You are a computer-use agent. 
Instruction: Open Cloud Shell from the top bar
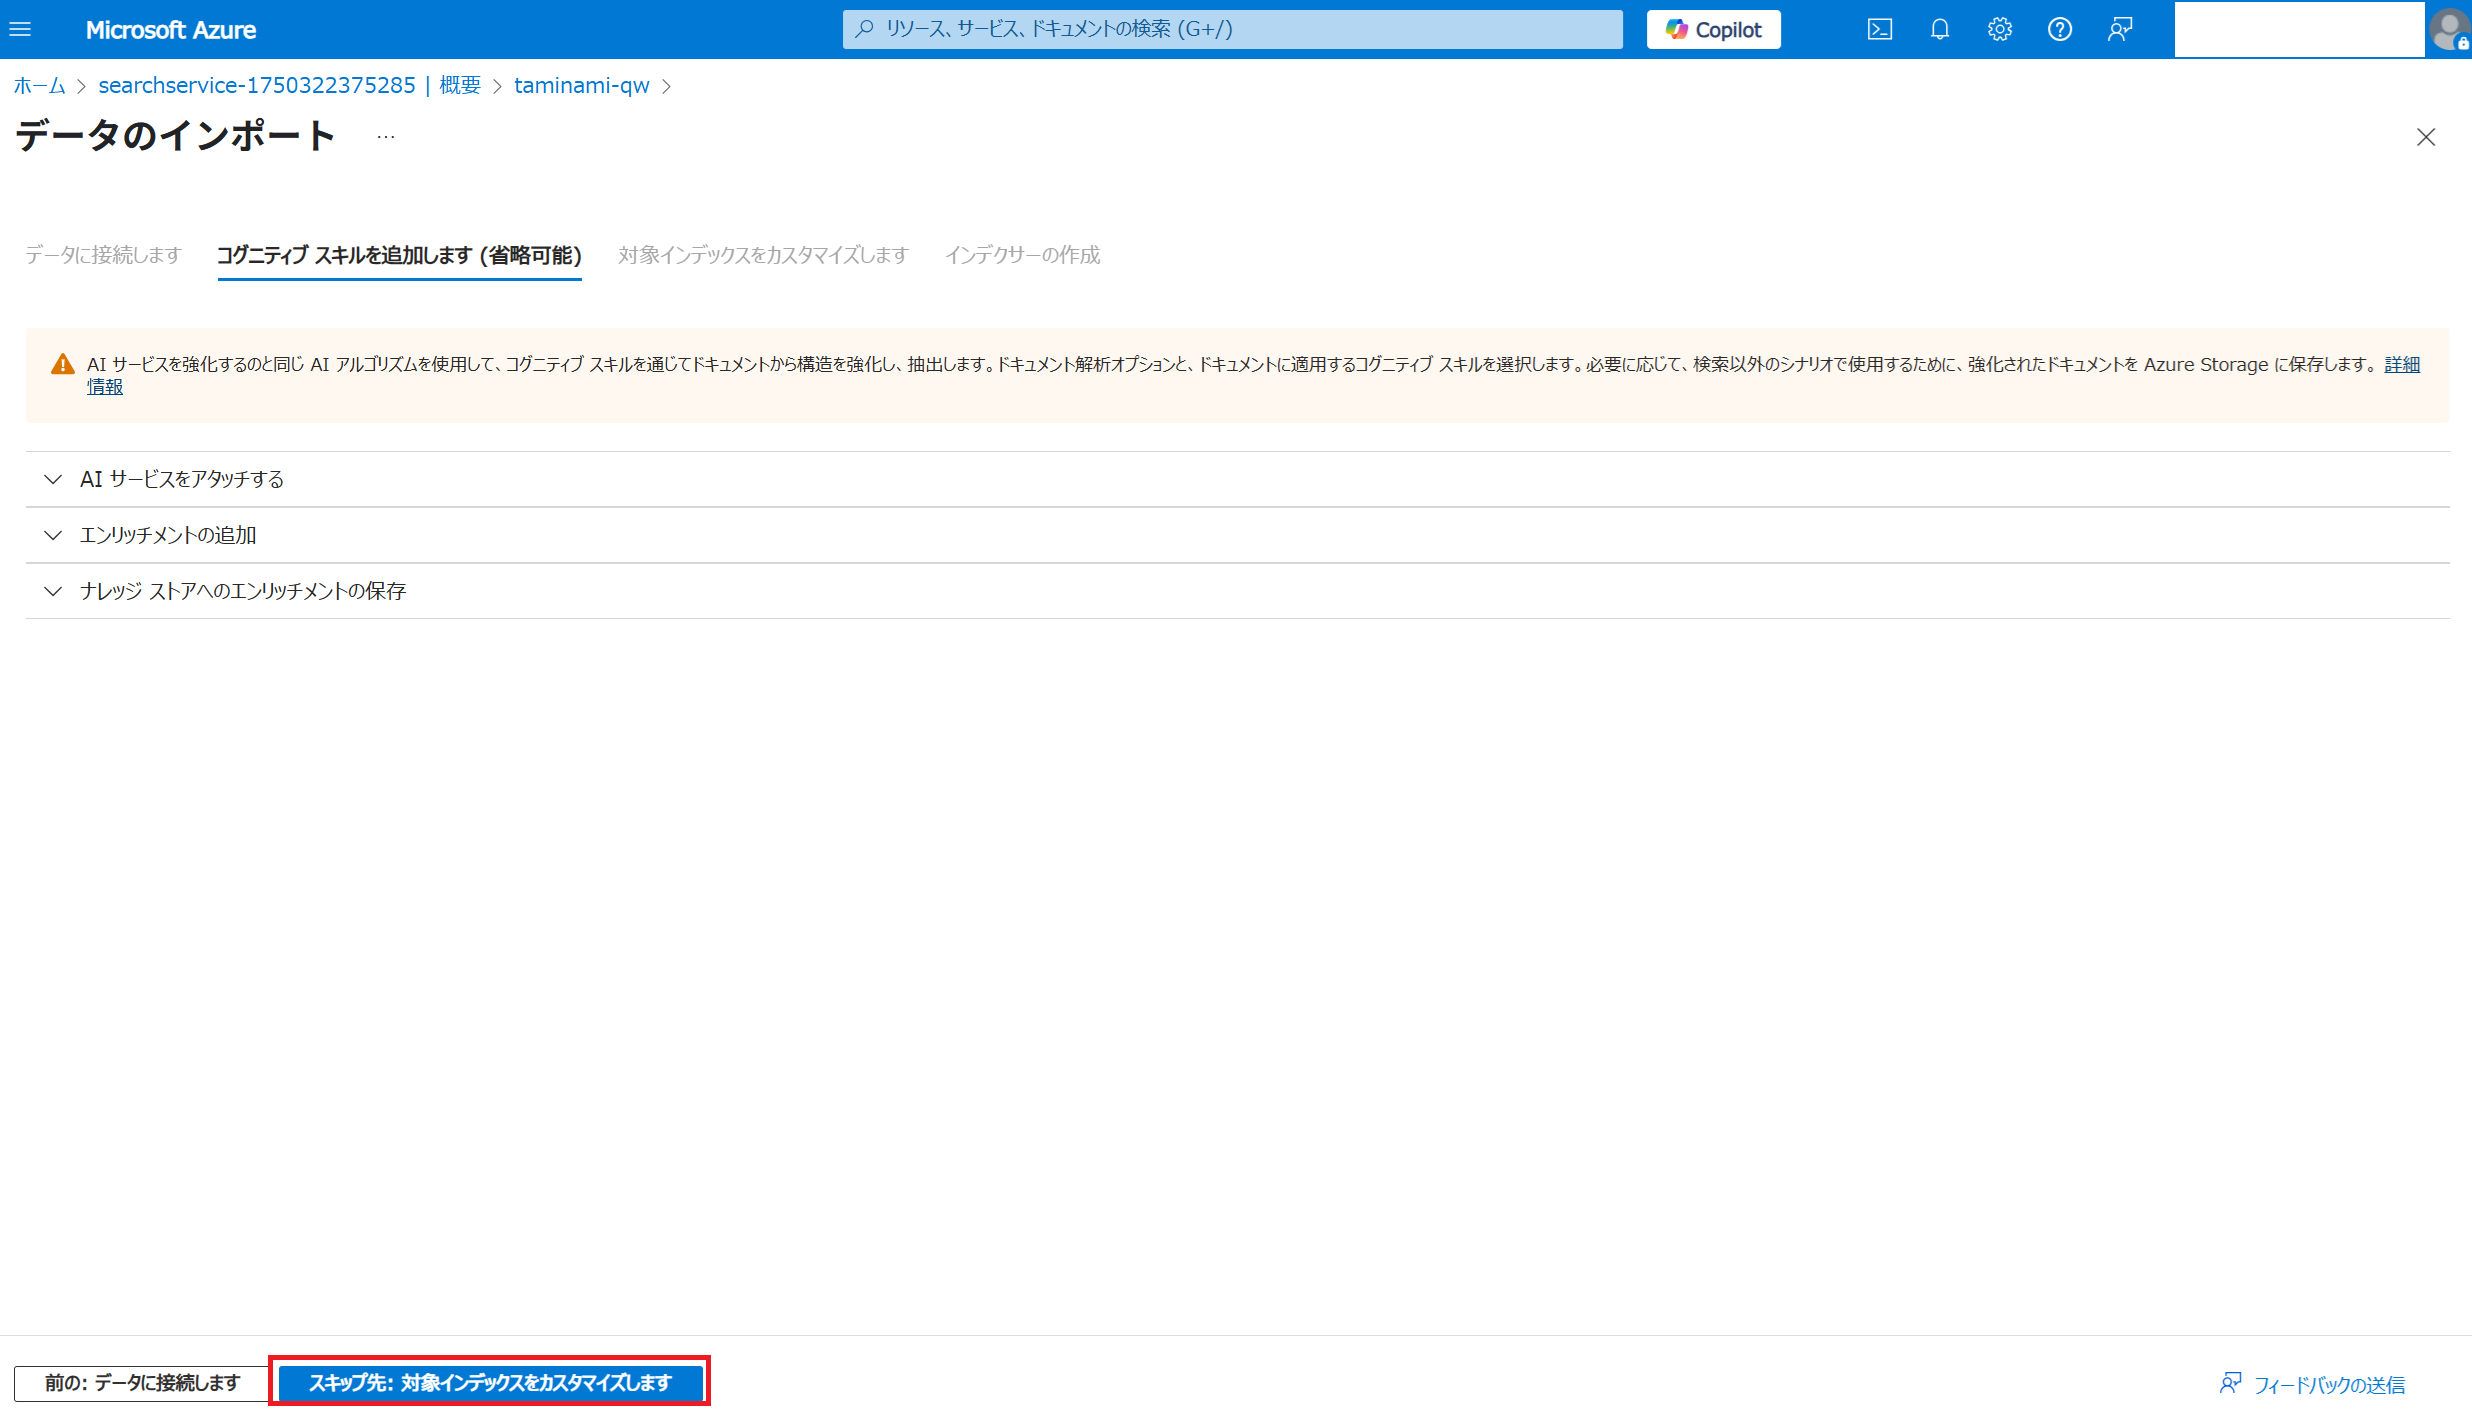pos(1879,29)
